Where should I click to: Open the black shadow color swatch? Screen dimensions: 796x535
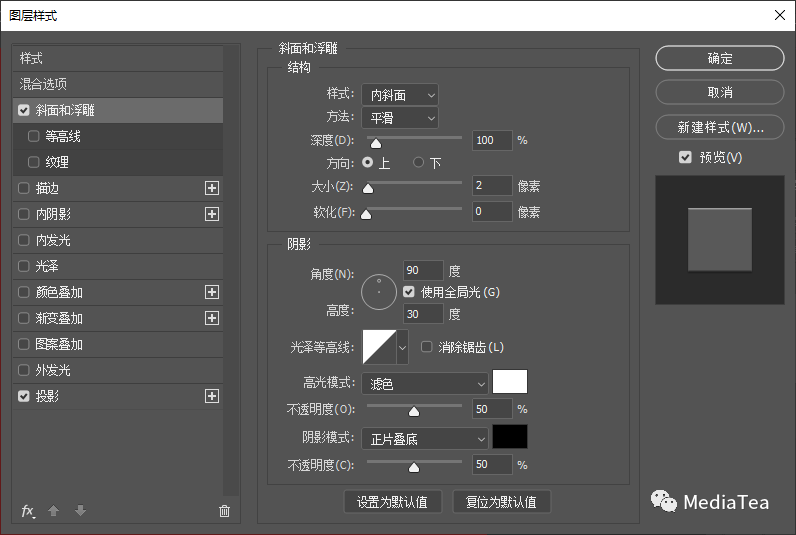(x=510, y=437)
